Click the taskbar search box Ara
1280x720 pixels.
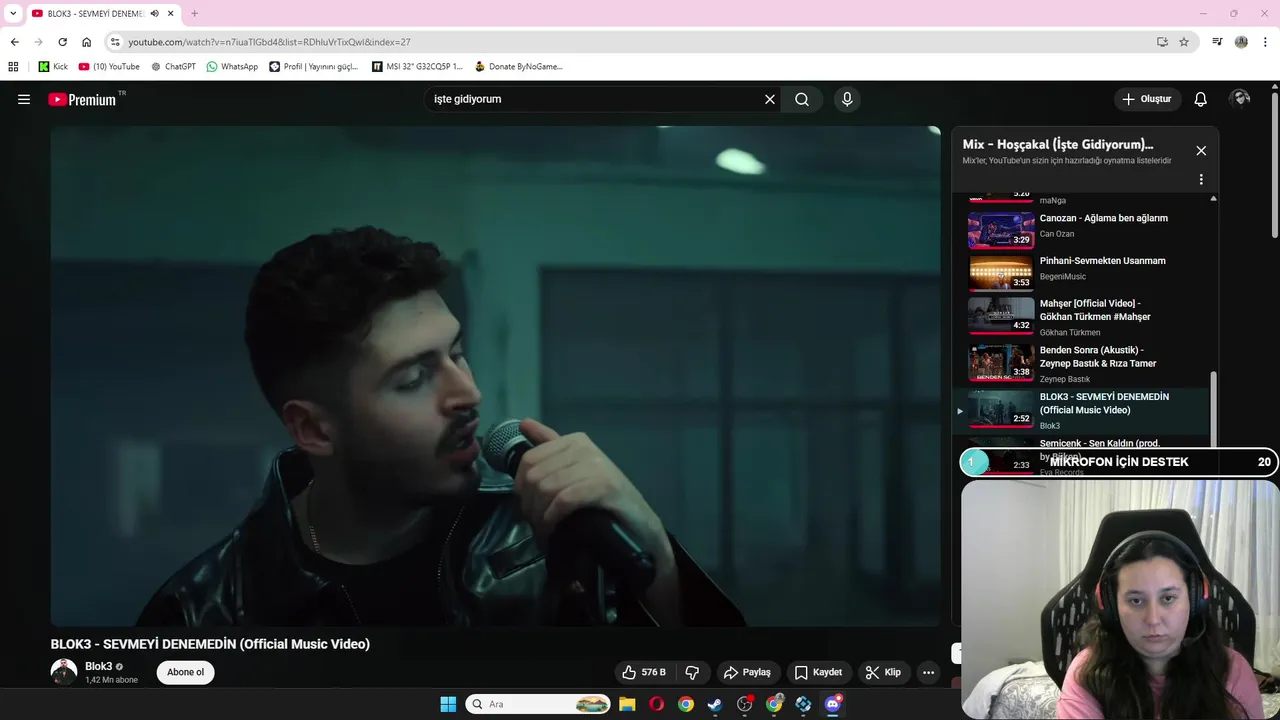point(538,704)
